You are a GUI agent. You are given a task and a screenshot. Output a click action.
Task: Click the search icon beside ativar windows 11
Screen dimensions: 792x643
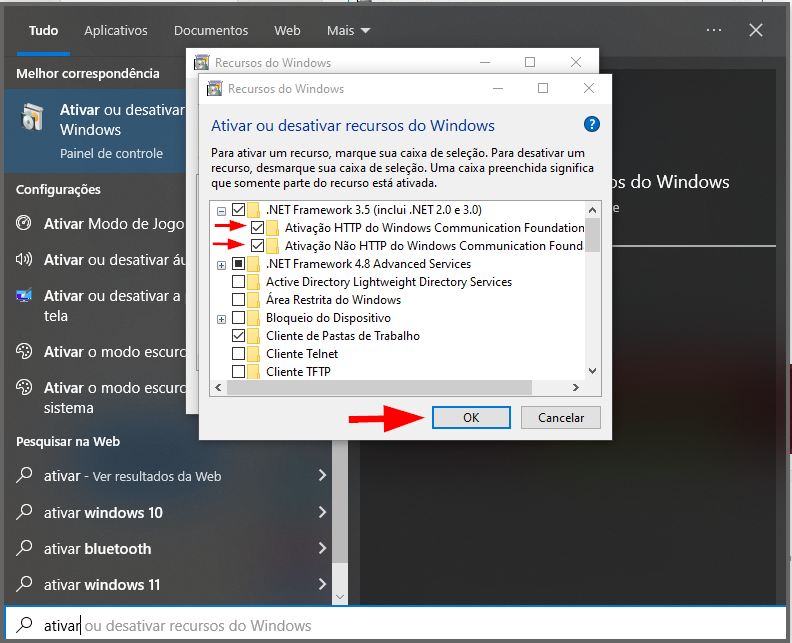(24, 584)
